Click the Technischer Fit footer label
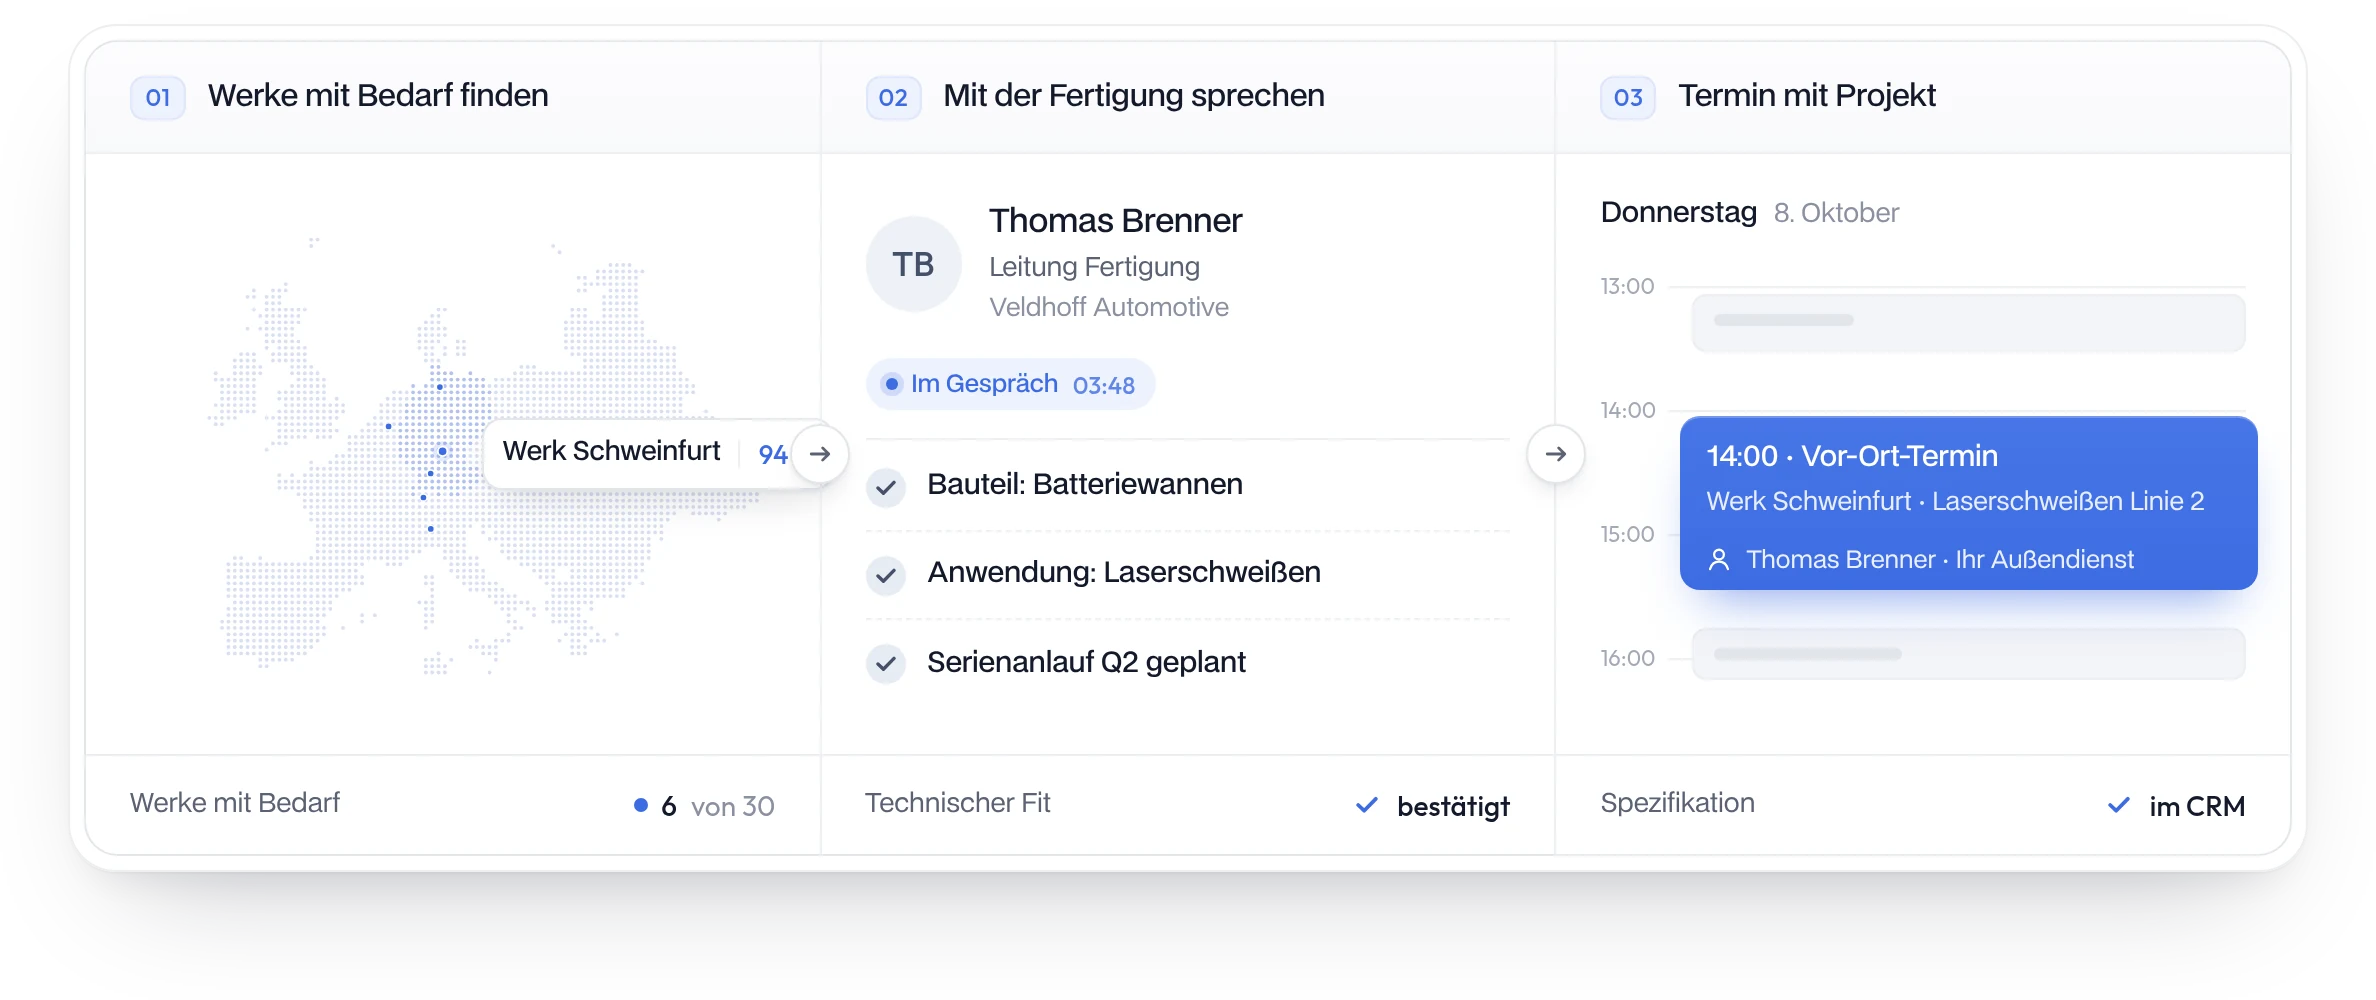2376x1000 pixels. (x=957, y=803)
